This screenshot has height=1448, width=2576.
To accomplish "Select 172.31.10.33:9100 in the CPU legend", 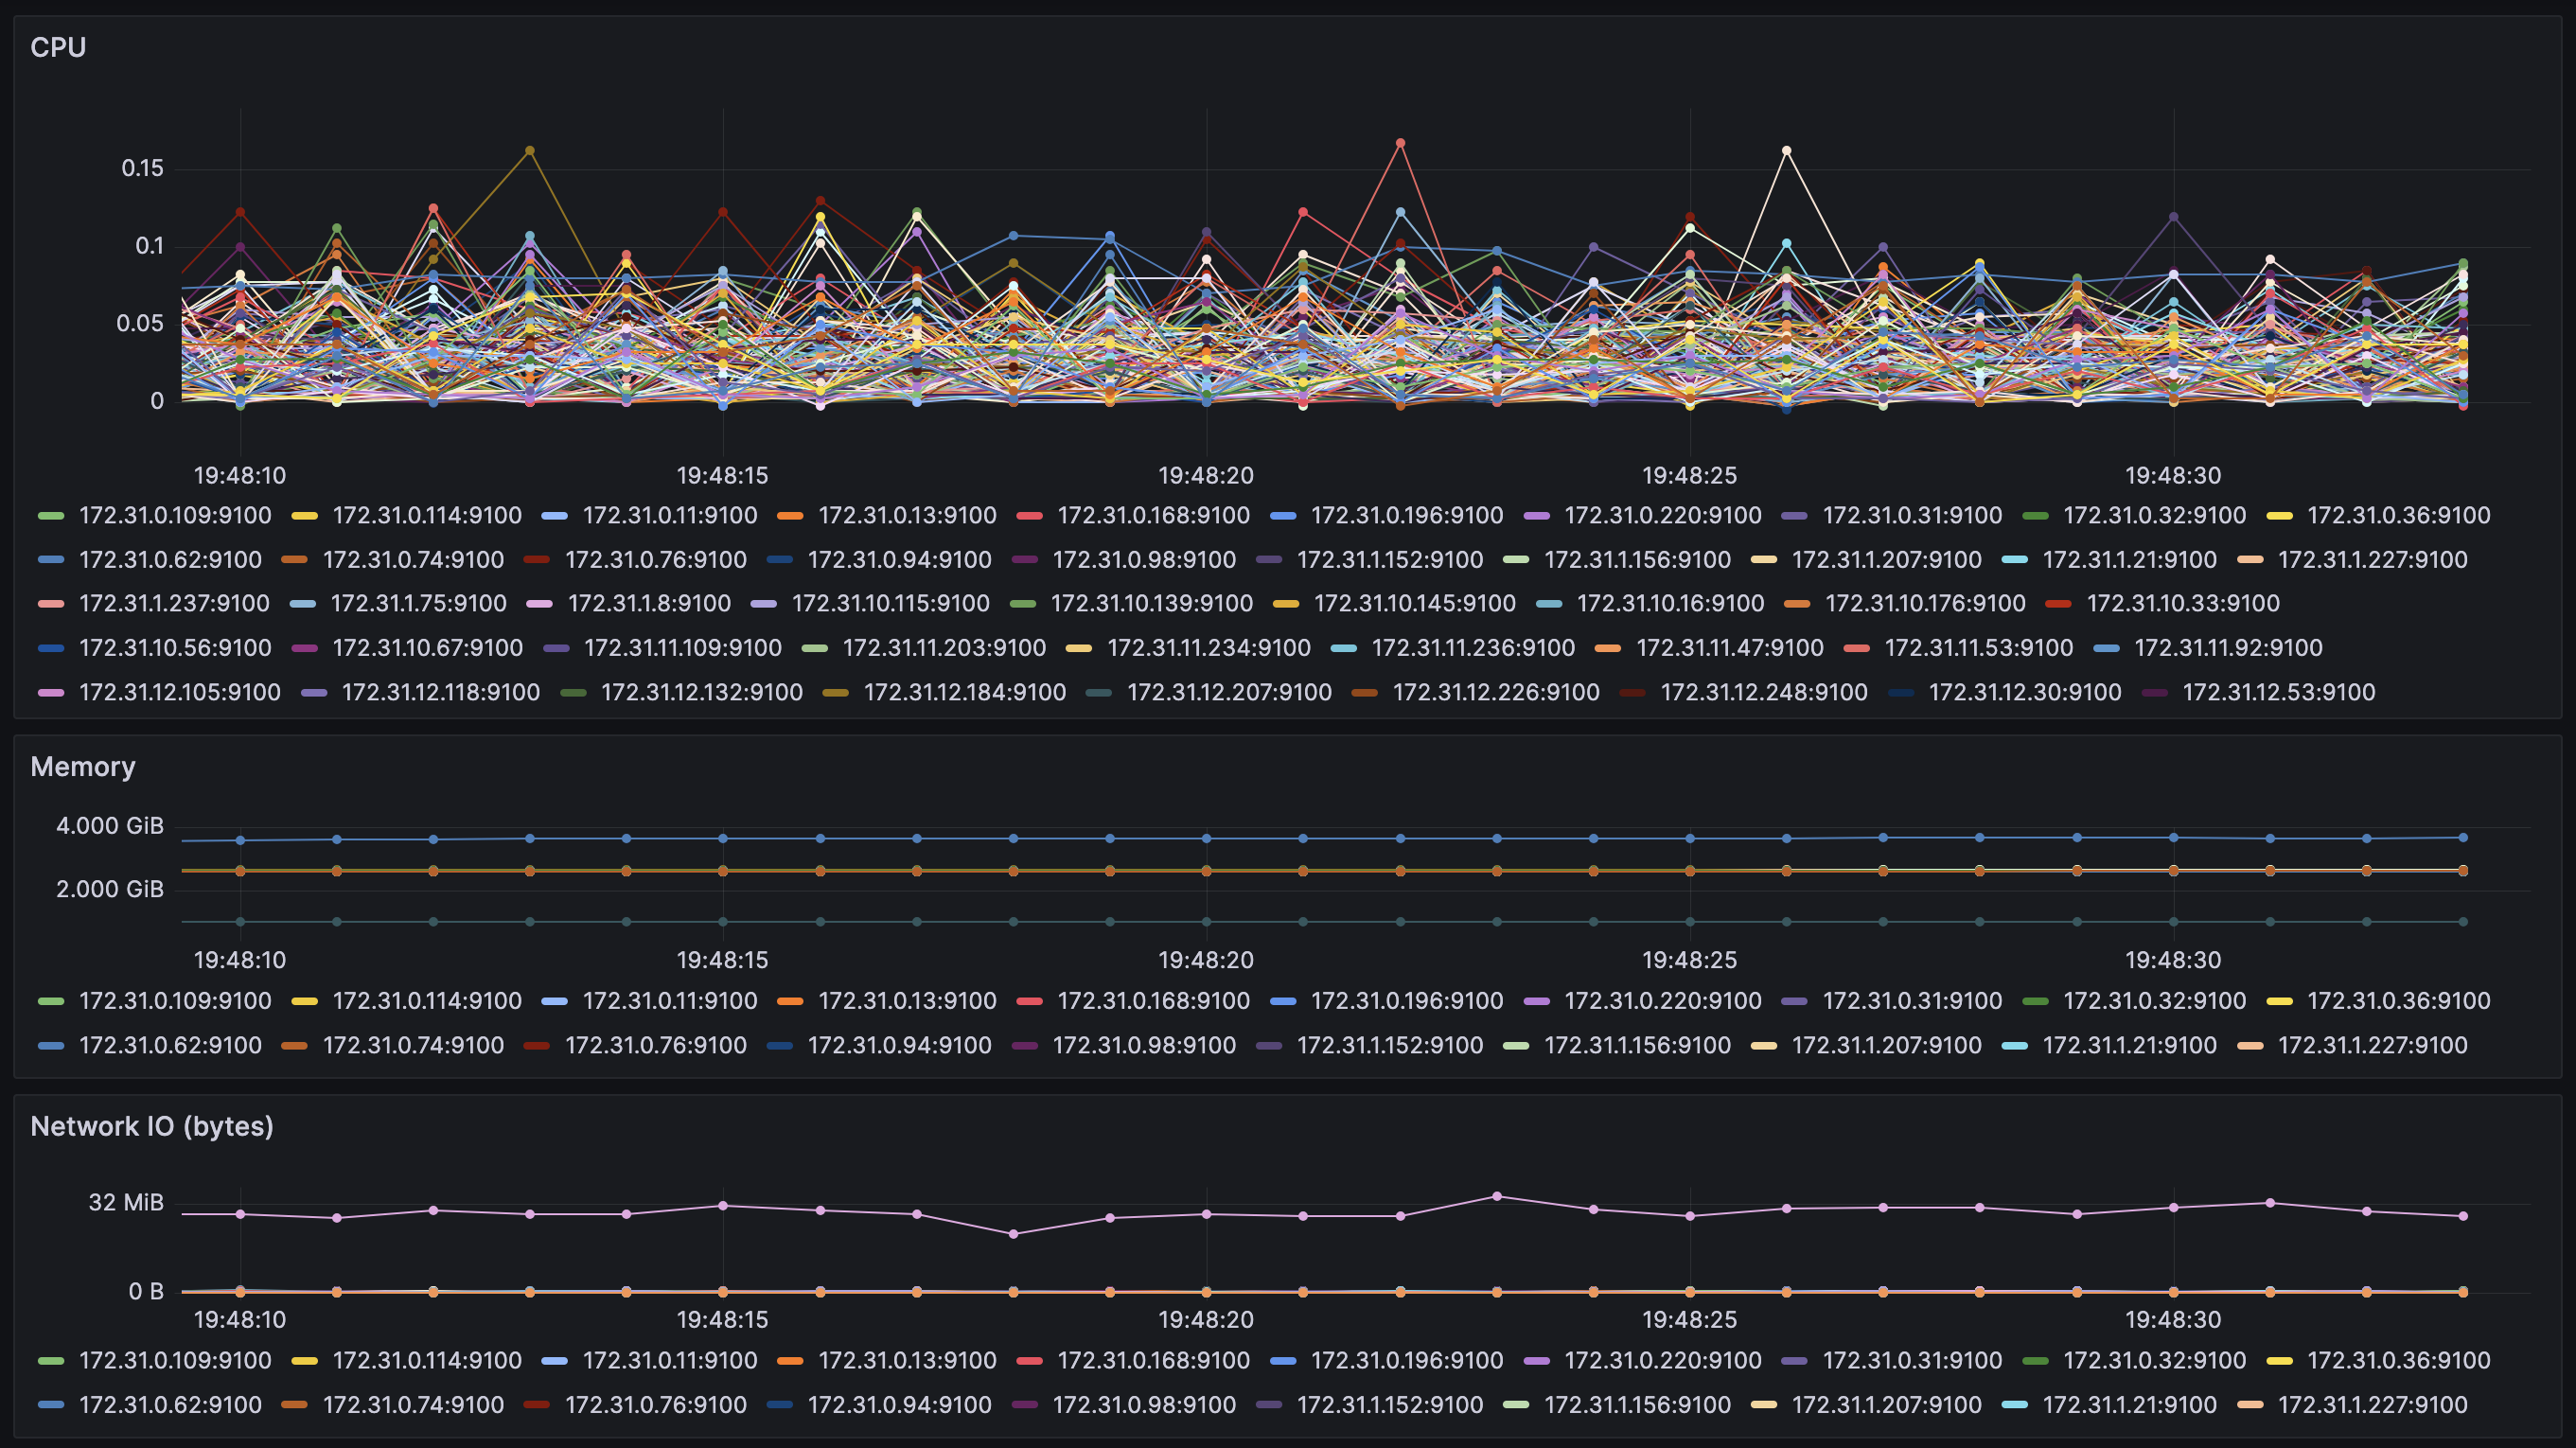I will (2182, 604).
